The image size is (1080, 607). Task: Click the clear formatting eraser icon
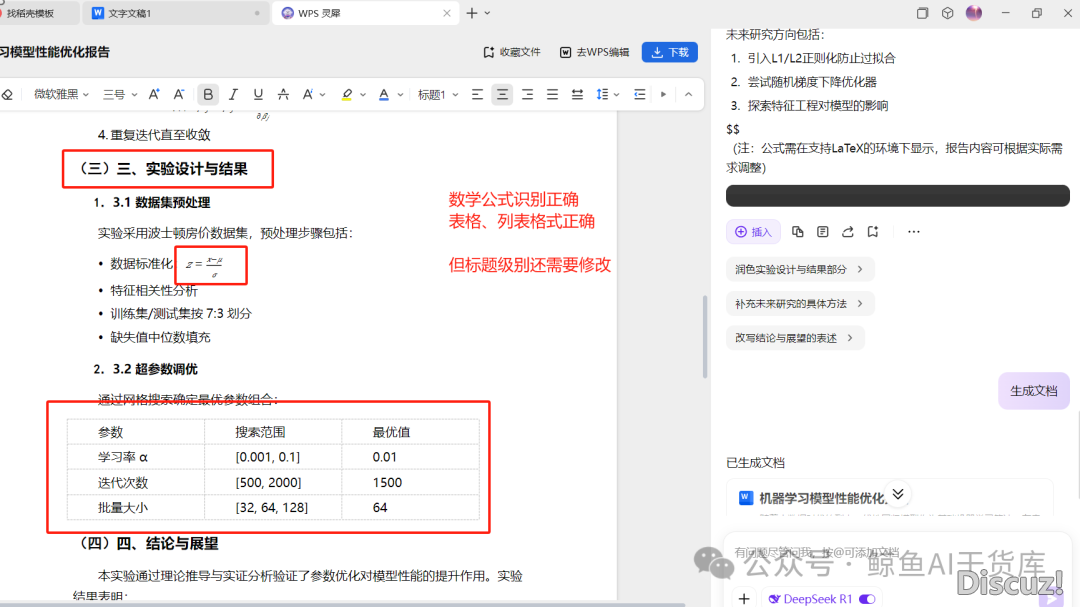(x=7, y=94)
